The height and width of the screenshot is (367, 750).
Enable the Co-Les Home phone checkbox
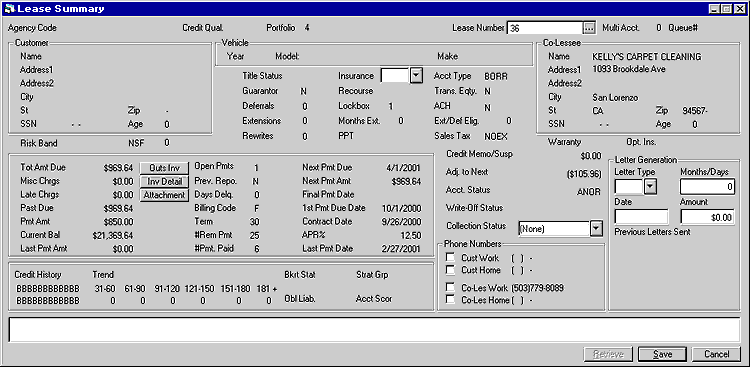click(x=450, y=300)
